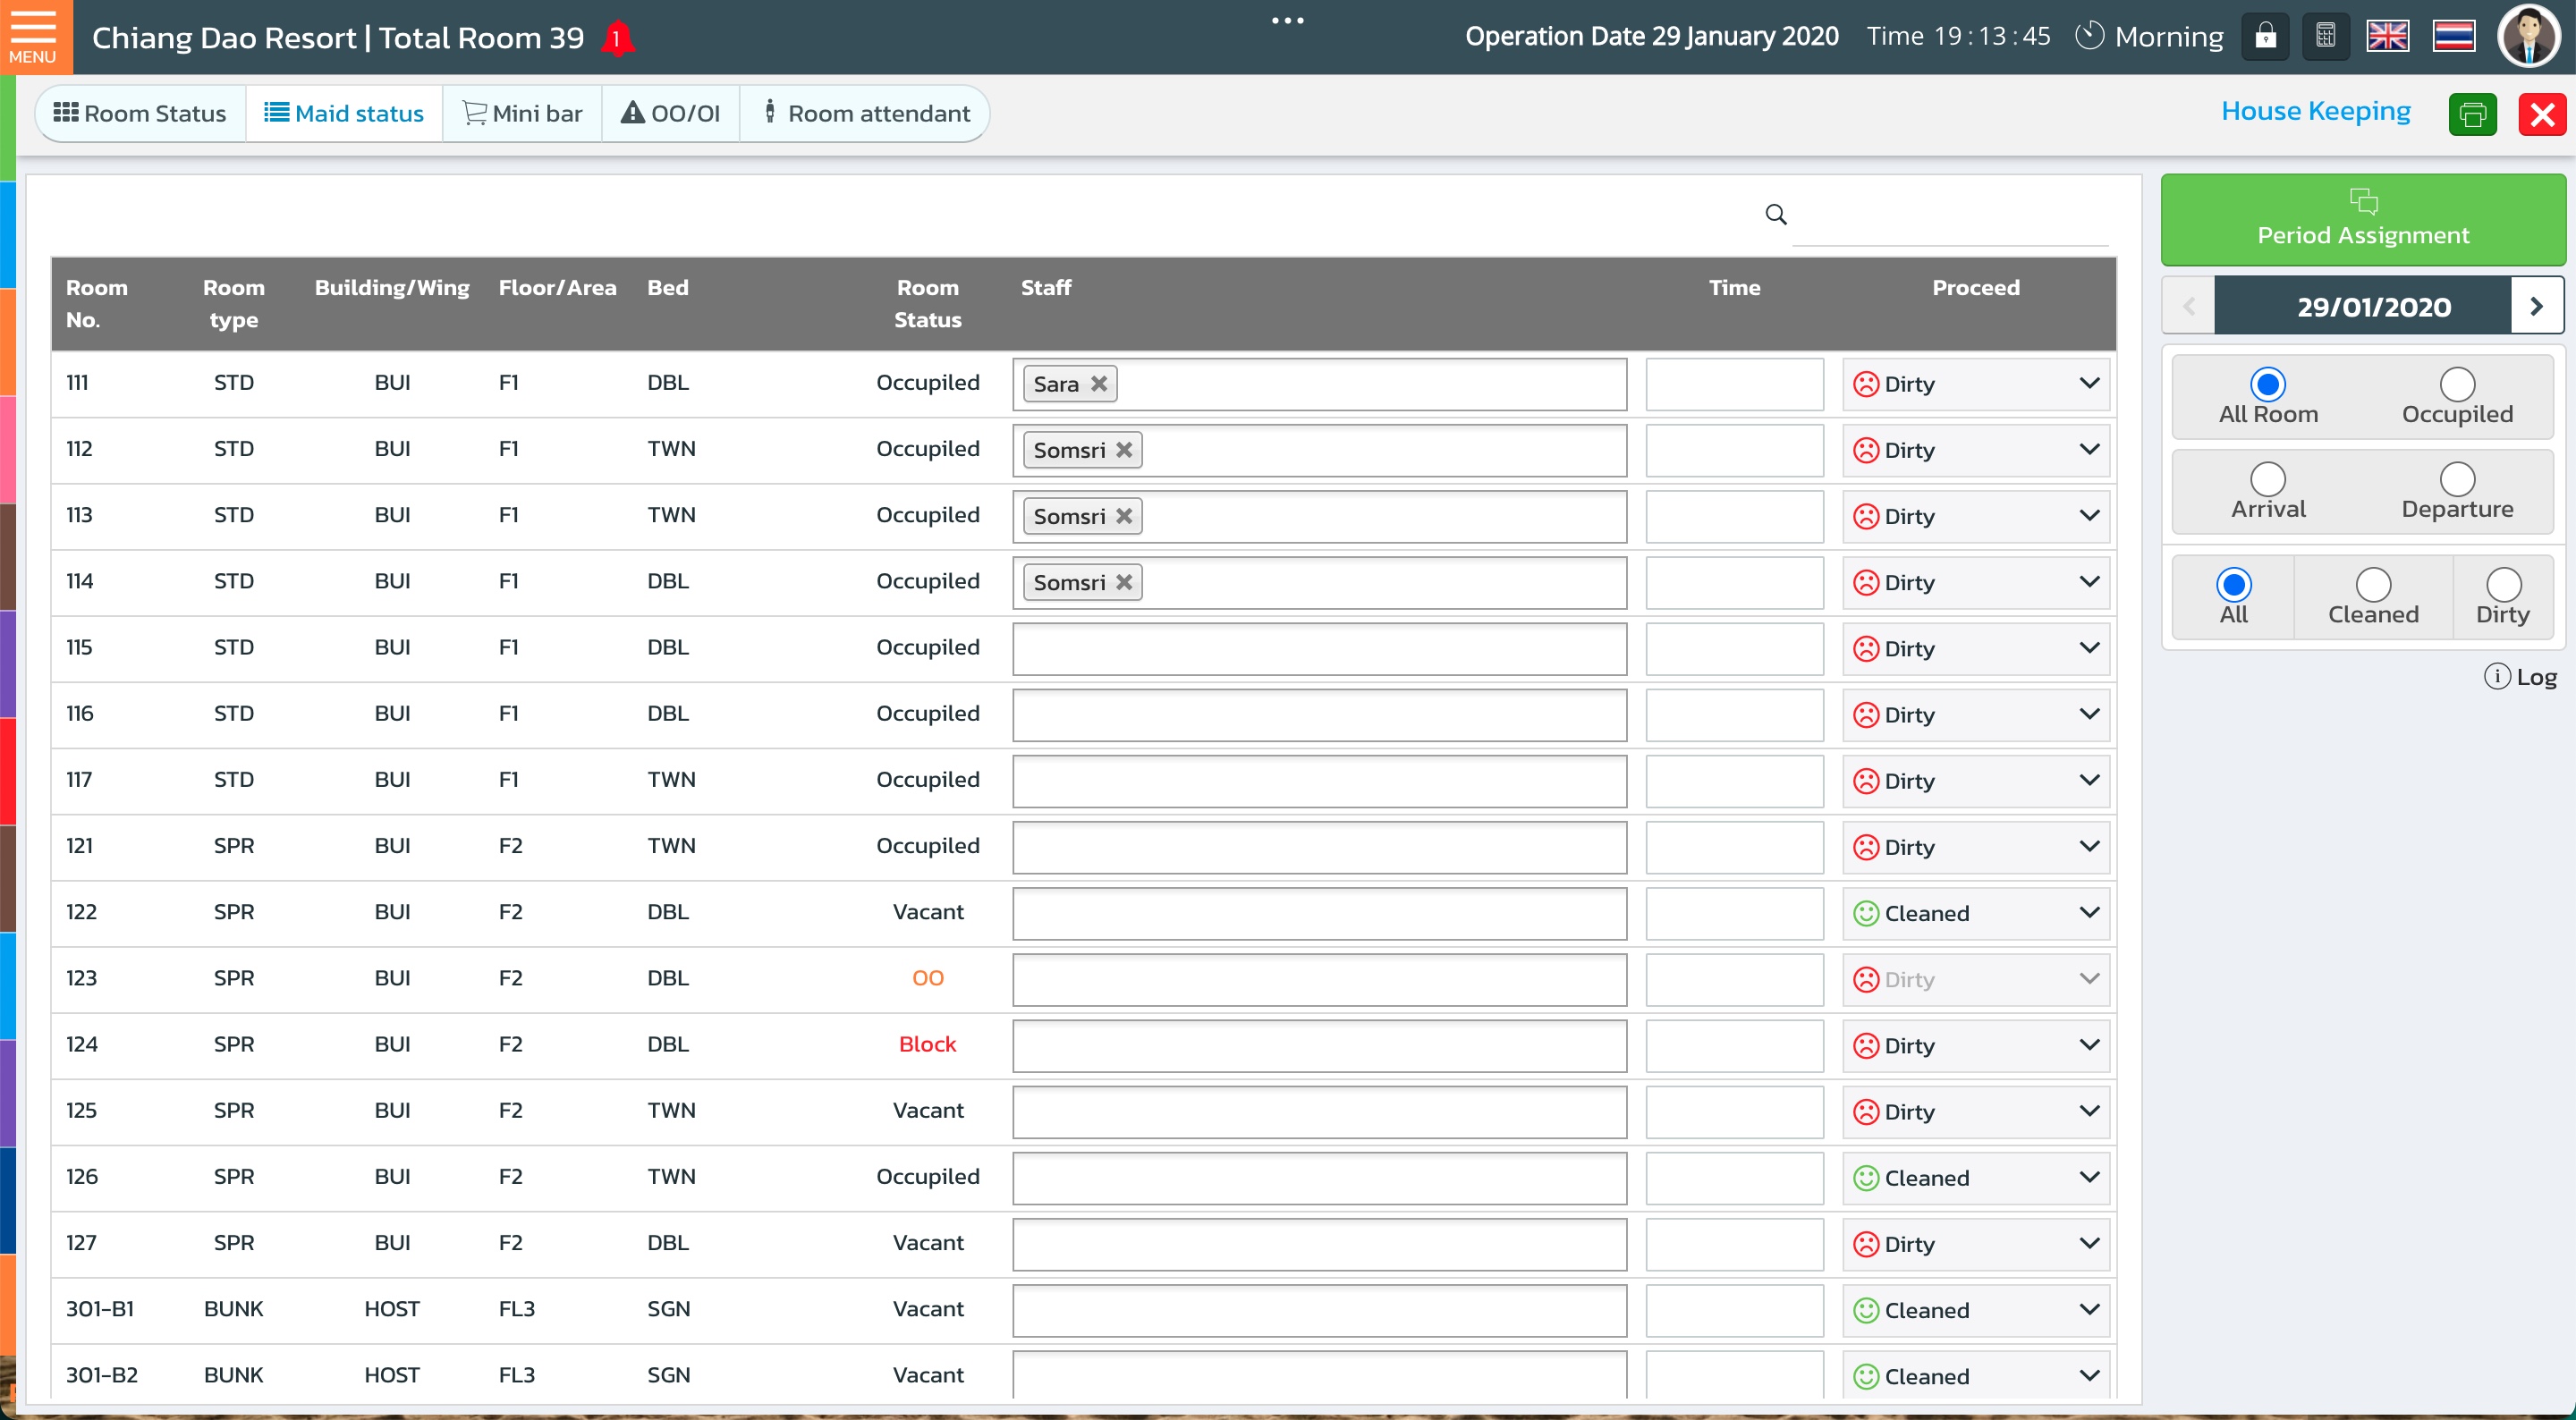Screen dimensions: 2576x1420
Task: Switch language with UK flag
Action: coord(2387,37)
